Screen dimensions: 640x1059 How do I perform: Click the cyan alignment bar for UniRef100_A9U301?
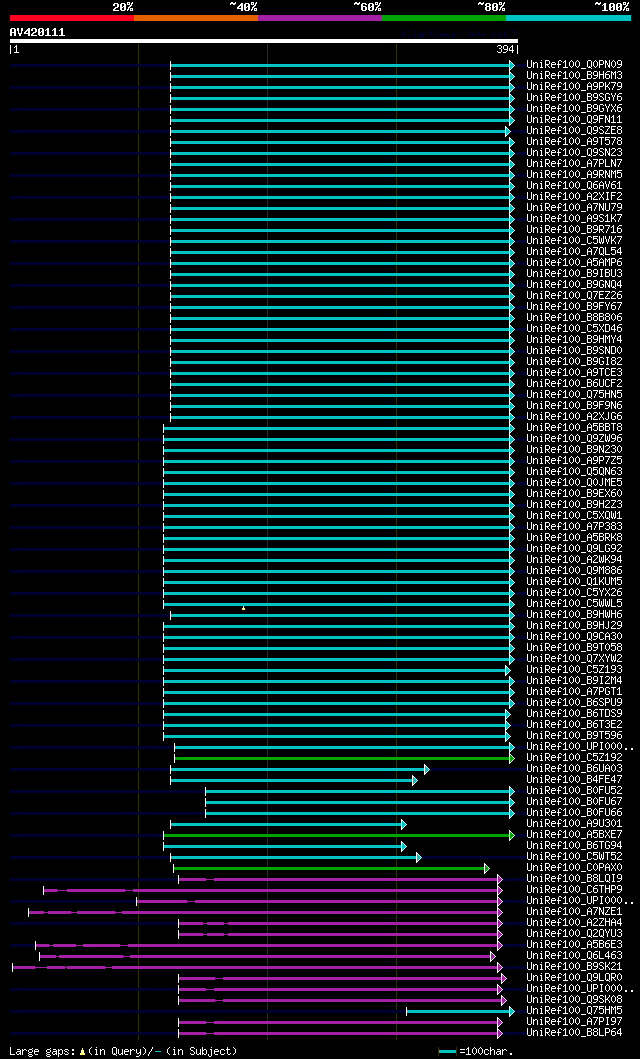(288, 824)
